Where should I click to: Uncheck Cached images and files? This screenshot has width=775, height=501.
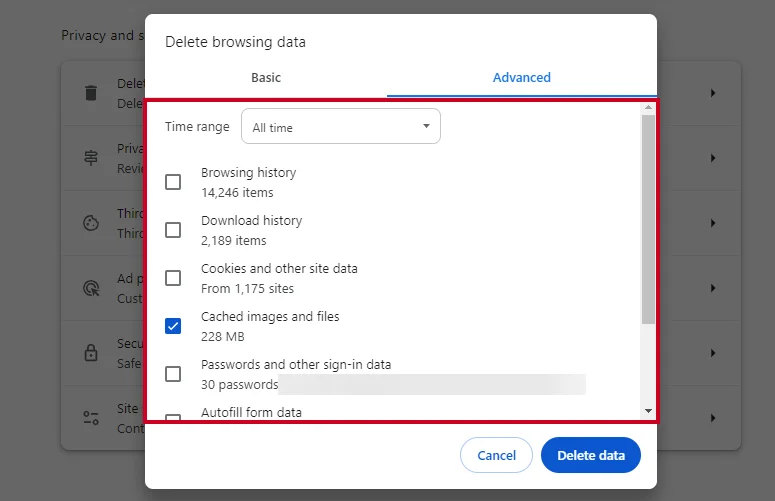pyautogui.click(x=173, y=326)
